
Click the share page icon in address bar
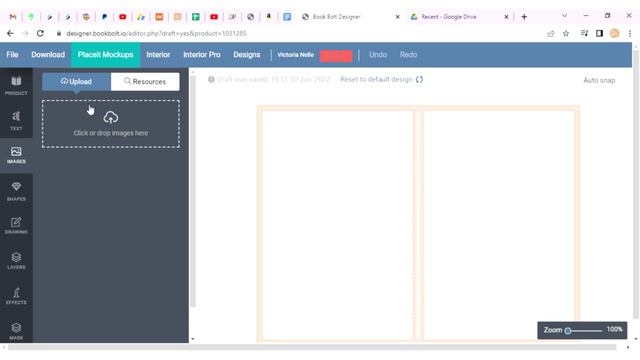pyautogui.click(x=551, y=33)
